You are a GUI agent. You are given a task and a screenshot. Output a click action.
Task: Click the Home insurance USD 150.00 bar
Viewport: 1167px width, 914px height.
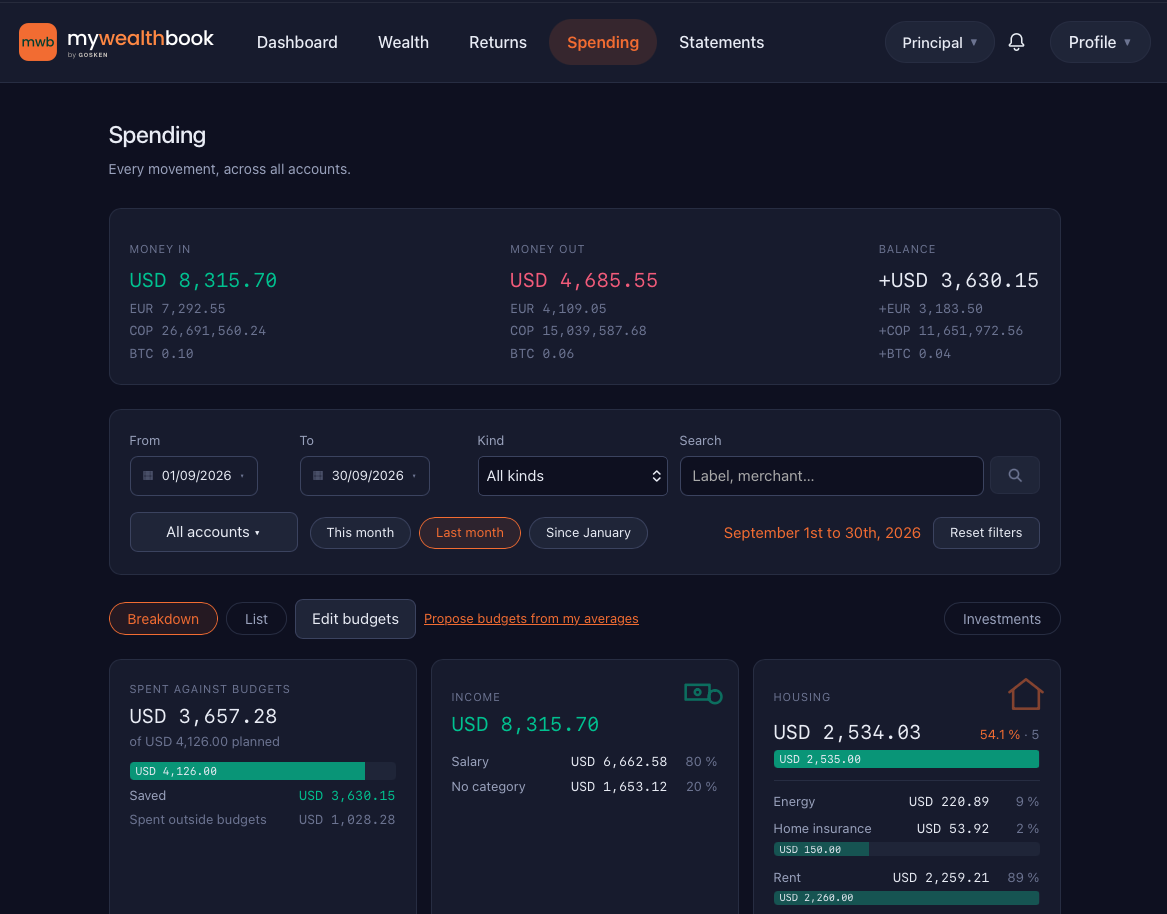point(906,849)
